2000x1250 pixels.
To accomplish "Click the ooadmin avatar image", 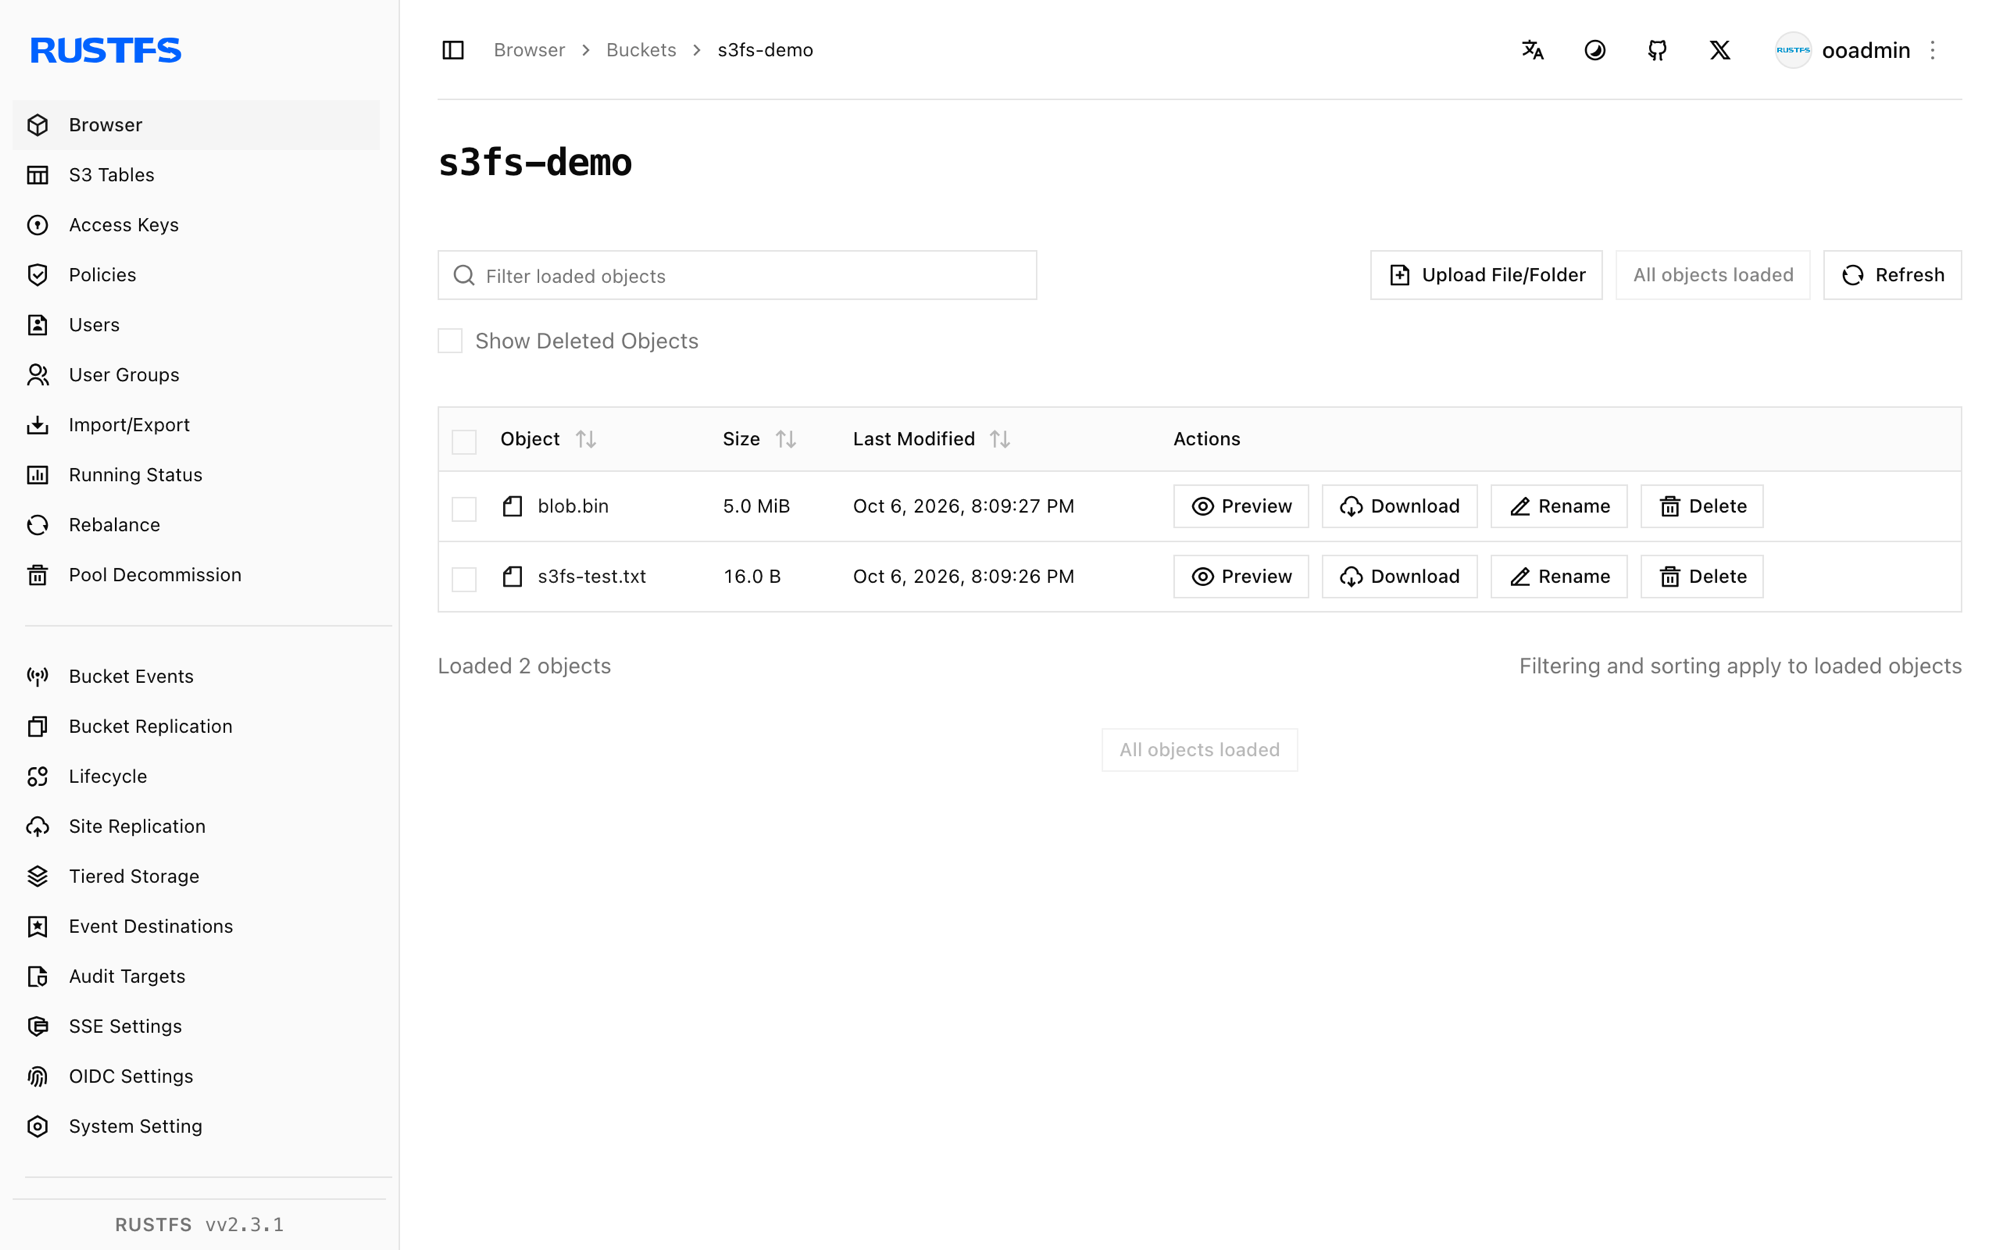I will [1793, 50].
